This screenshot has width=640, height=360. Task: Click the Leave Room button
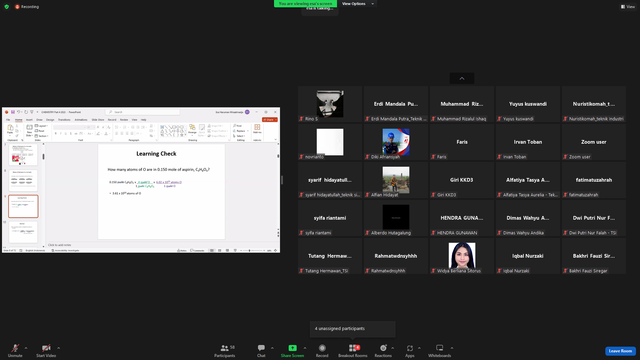click(620, 351)
